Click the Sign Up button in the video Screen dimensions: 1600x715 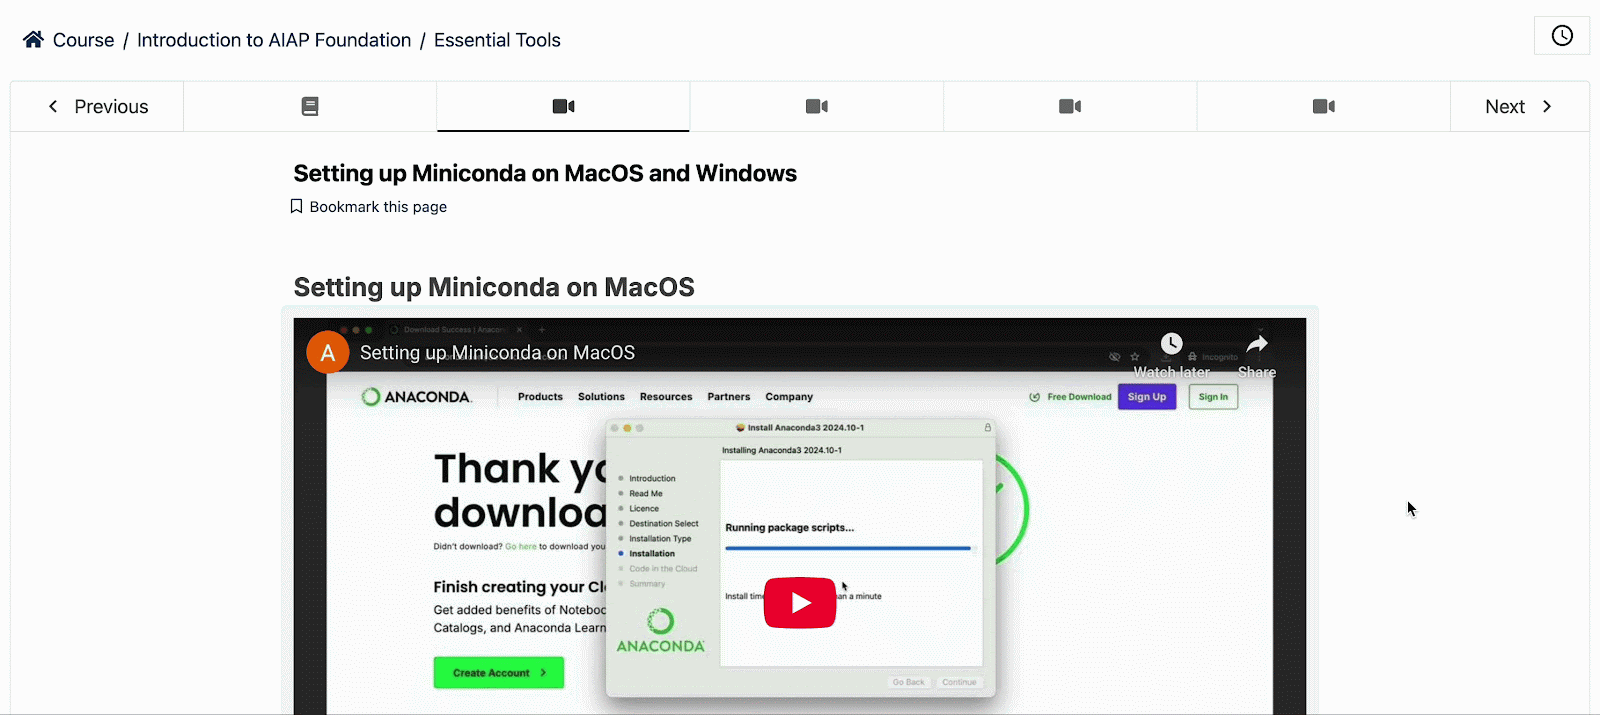(1147, 397)
